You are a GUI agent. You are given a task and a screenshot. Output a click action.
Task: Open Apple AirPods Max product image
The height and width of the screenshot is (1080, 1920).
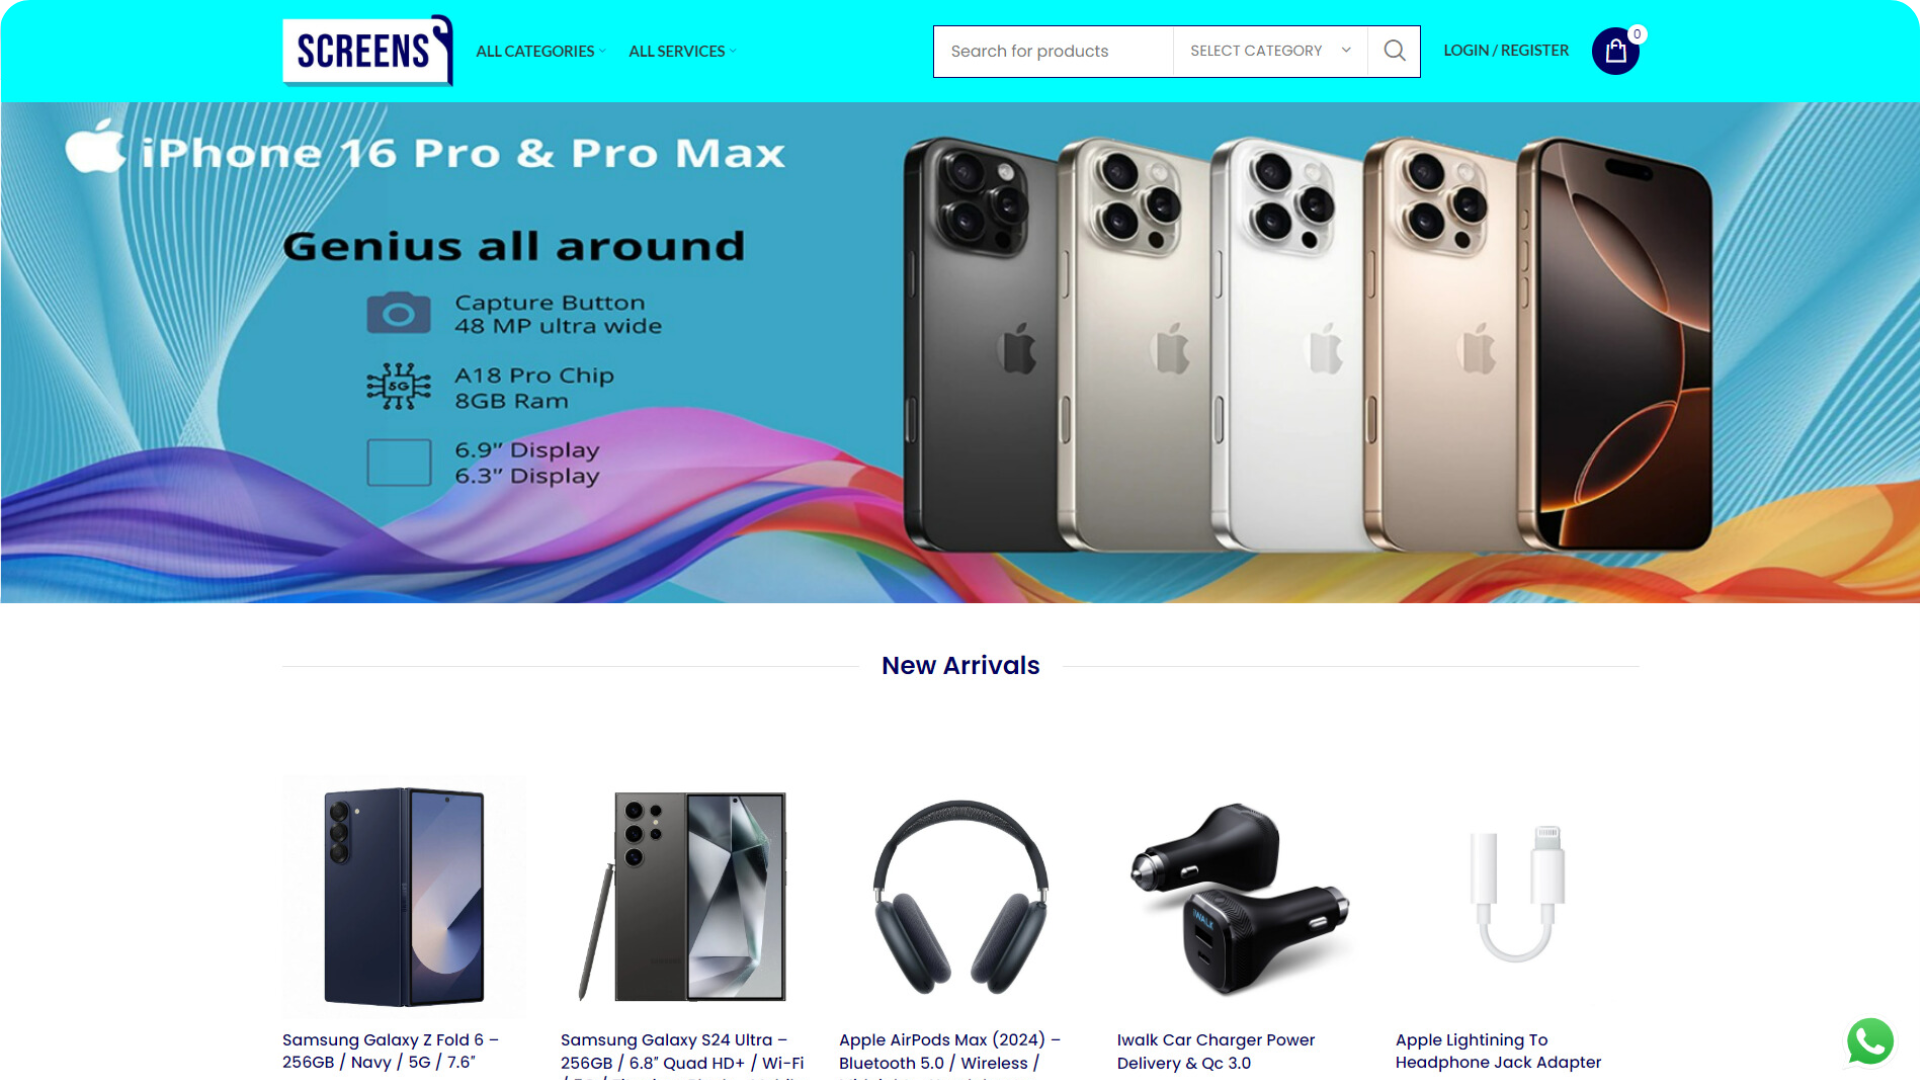point(960,897)
